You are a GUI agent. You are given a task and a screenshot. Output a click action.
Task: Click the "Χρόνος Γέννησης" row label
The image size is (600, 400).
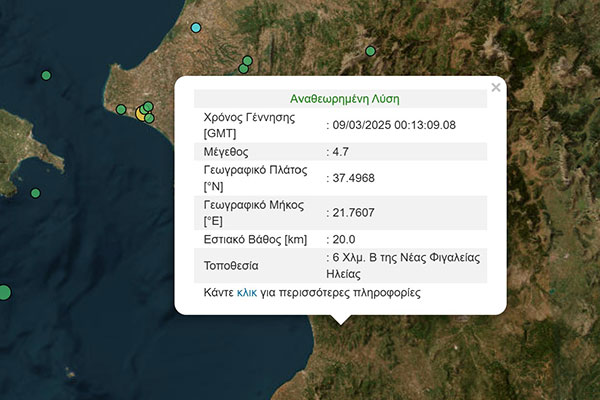[x=251, y=117]
